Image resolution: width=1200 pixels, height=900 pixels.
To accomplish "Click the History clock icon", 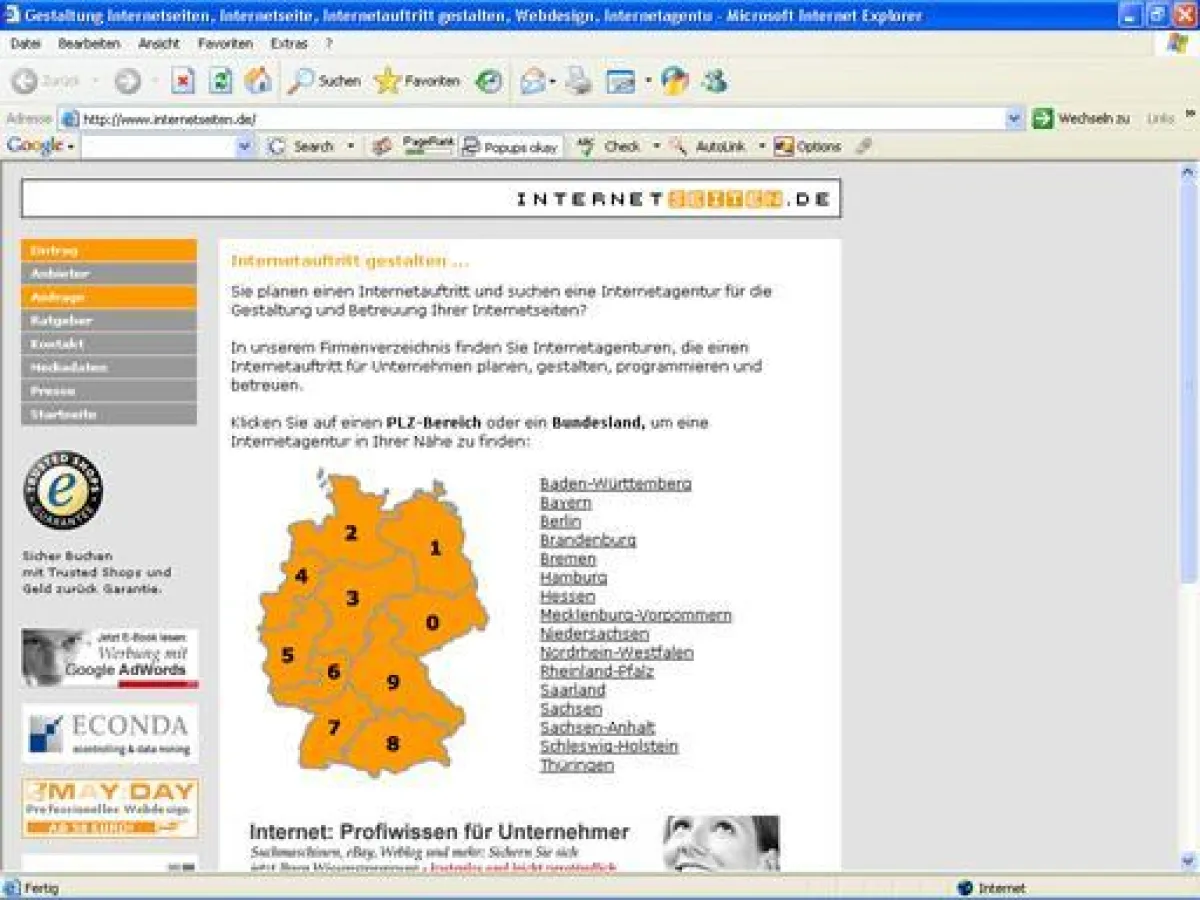I will 489,81.
